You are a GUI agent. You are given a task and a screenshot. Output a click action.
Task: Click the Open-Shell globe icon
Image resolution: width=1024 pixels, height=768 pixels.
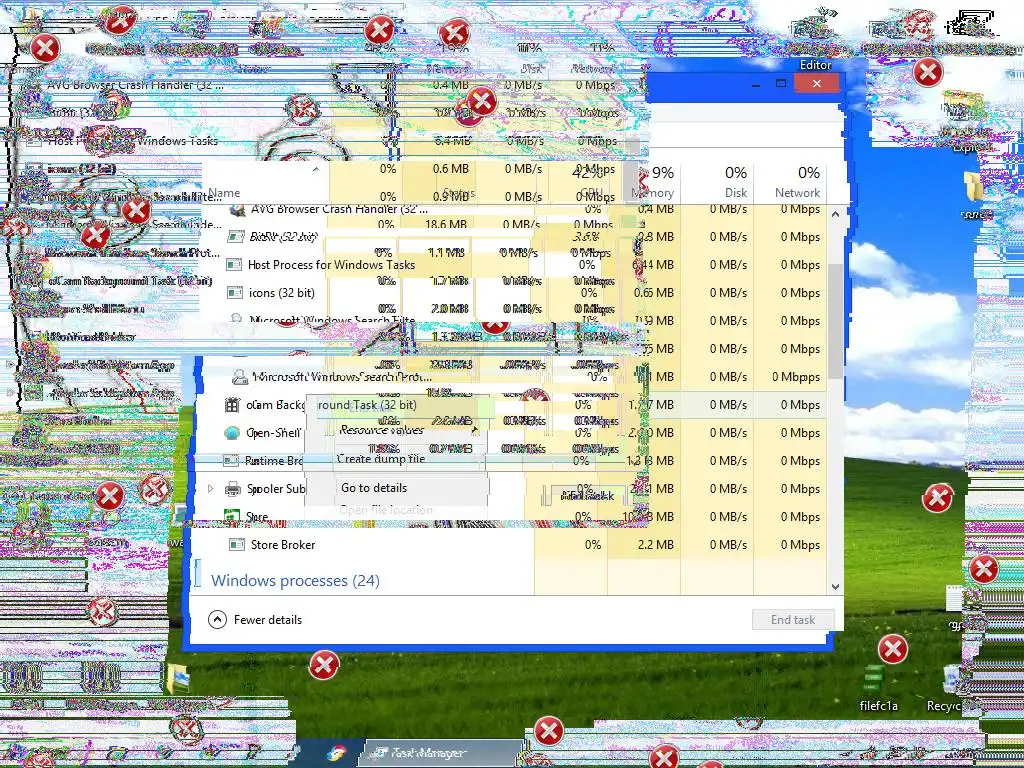232,433
